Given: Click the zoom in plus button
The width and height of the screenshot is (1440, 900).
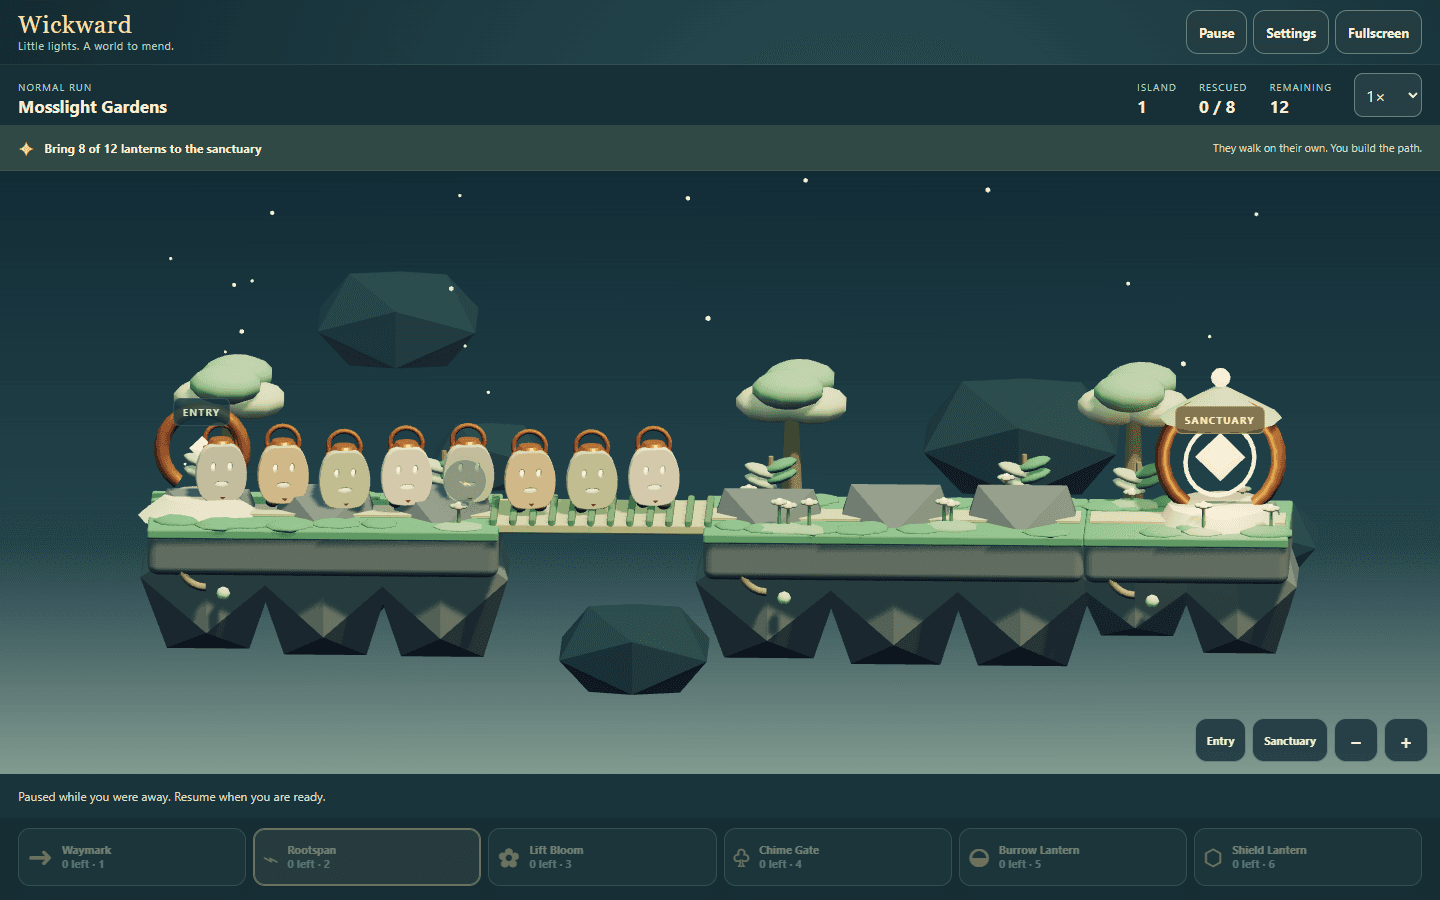Looking at the screenshot, I should click(1406, 741).
